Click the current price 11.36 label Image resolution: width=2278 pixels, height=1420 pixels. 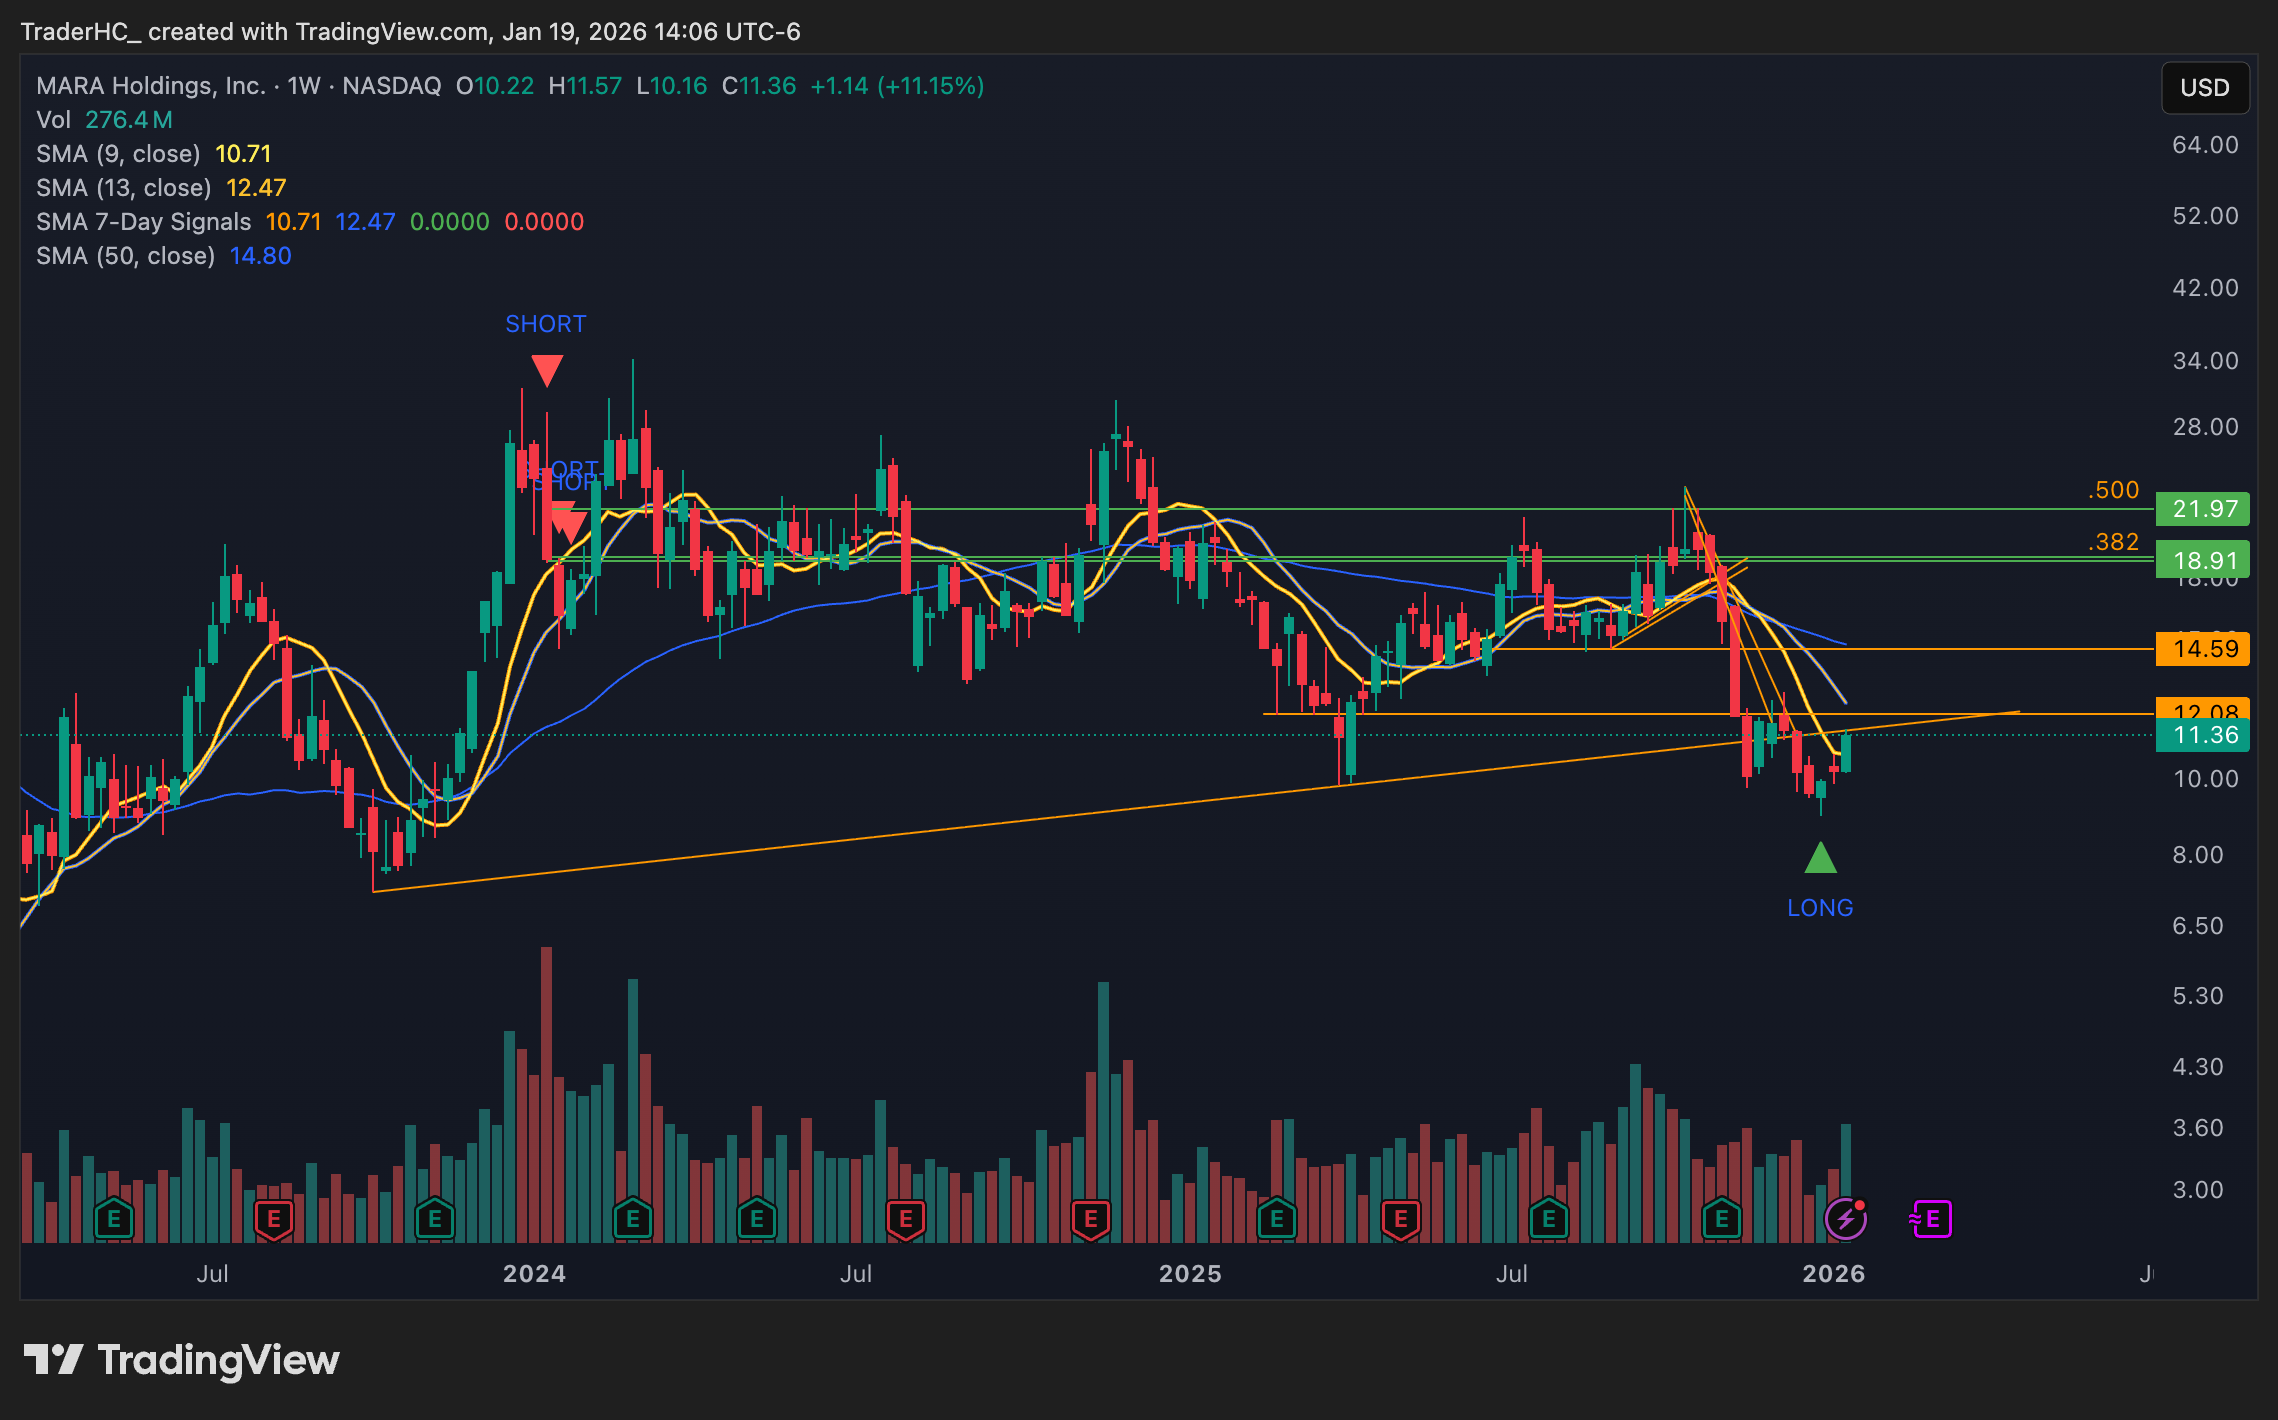click(2203, 736)
